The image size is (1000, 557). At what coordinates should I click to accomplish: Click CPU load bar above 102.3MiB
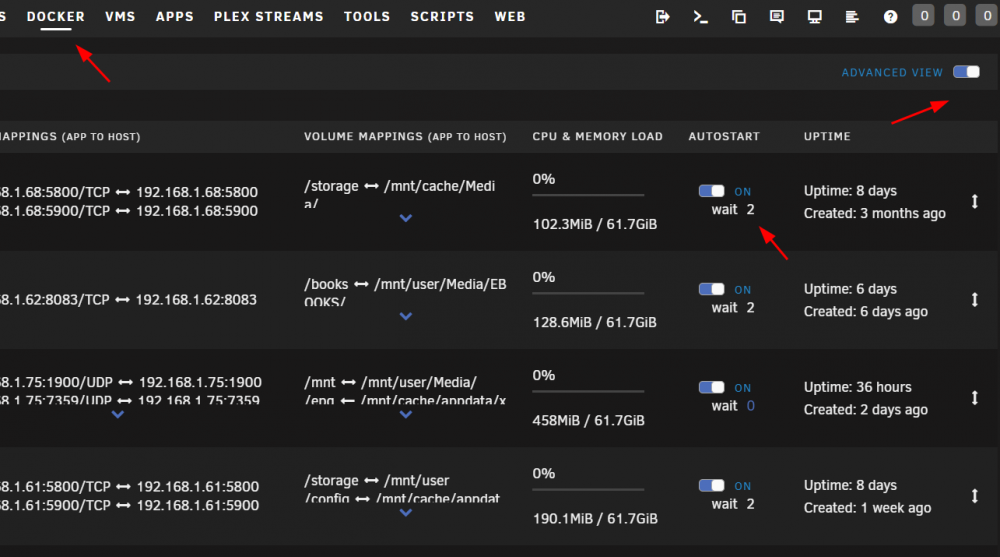[x=588, y=195]
